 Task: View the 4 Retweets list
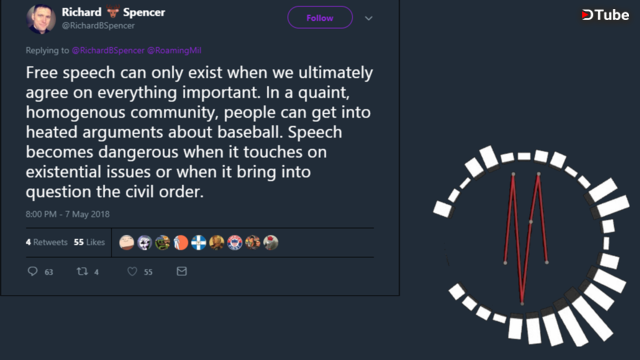point(47,242)
